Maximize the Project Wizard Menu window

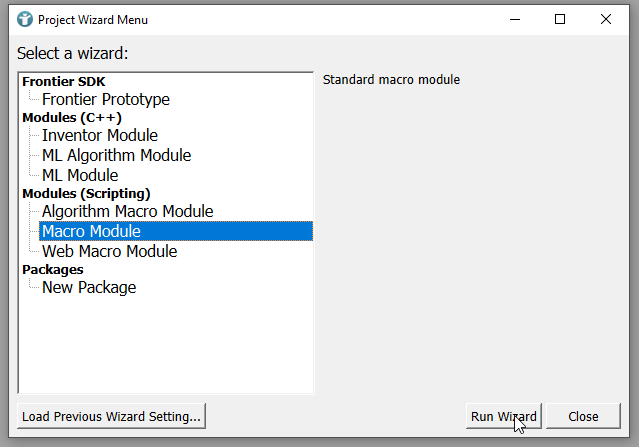[x=560, y=19]
